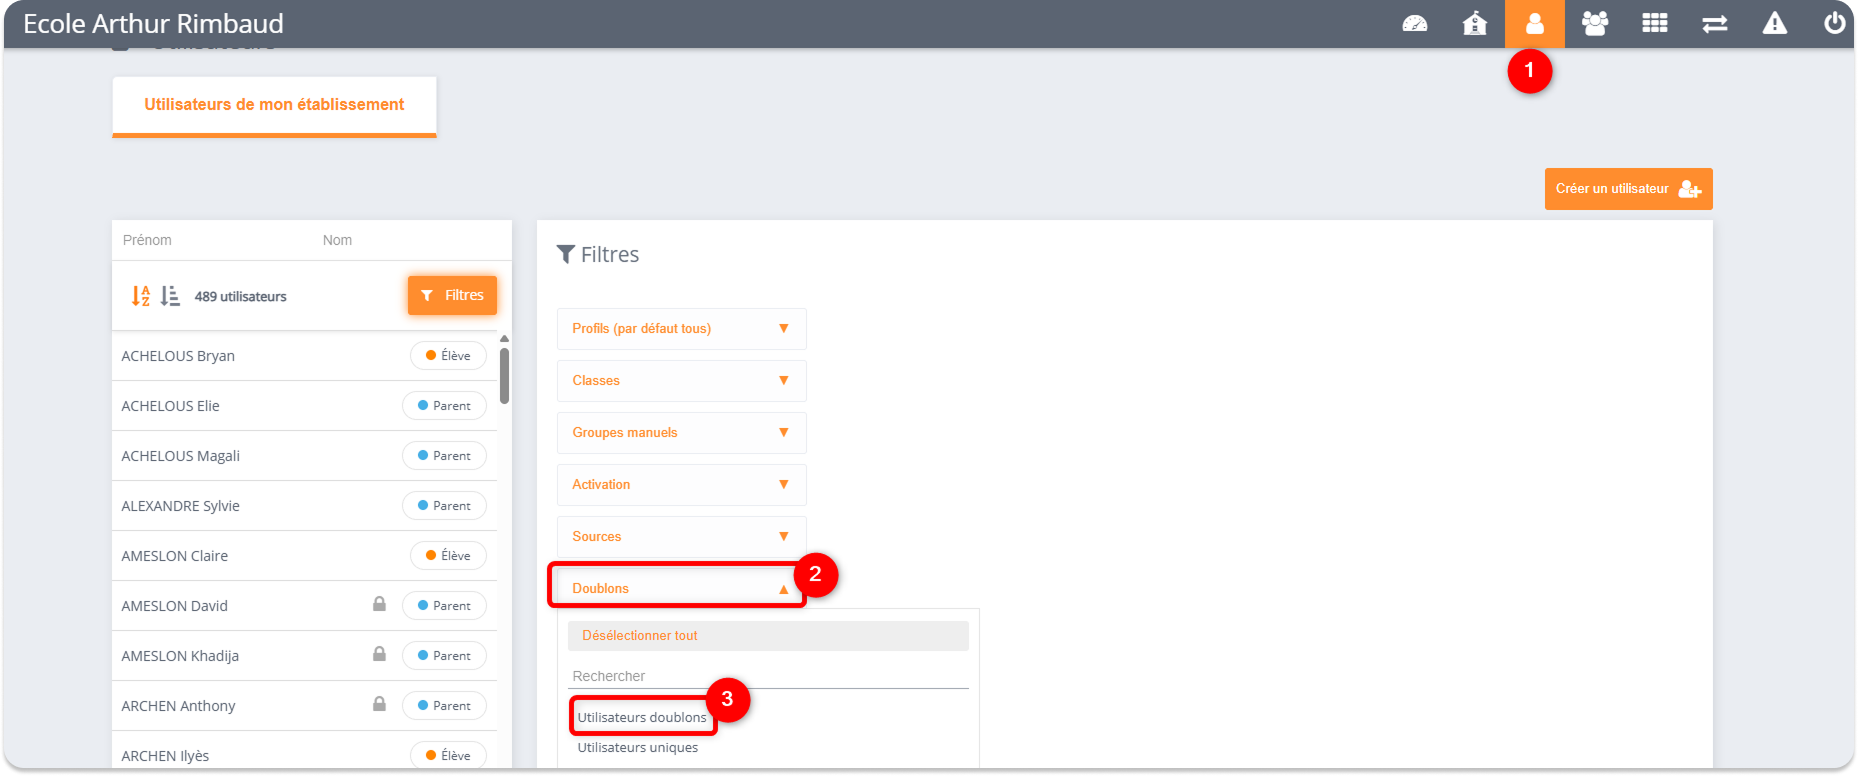The width and height of the screenshot is (1858, 776).
Task: Click the Créer un utilisateur button
Action: [1628, 189]
